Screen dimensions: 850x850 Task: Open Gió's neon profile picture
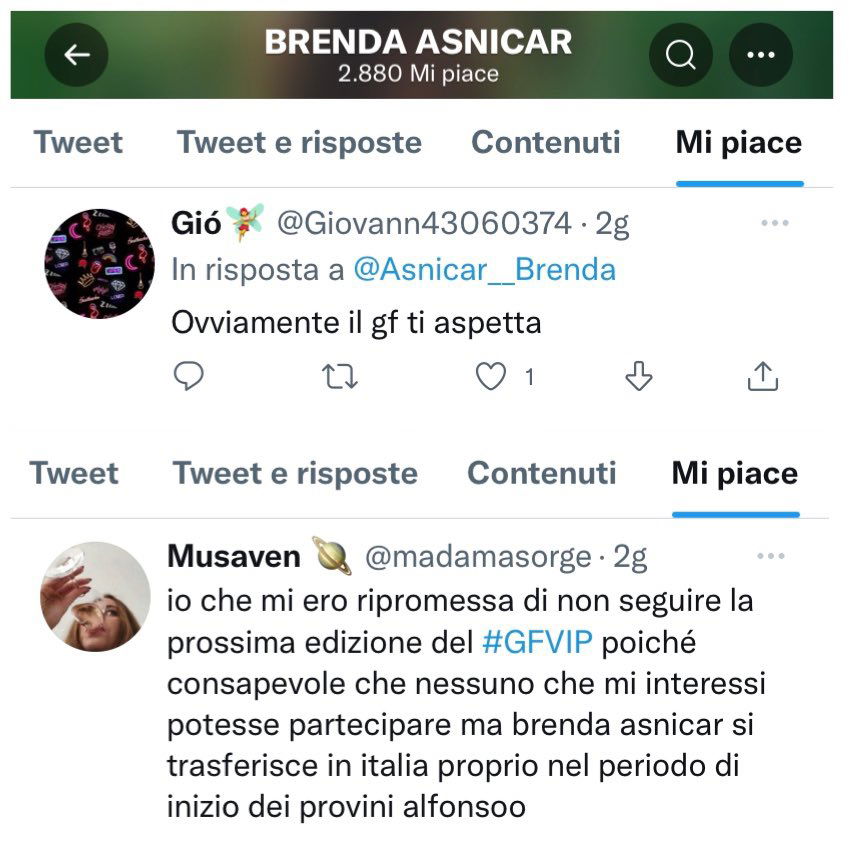(99, 264)
